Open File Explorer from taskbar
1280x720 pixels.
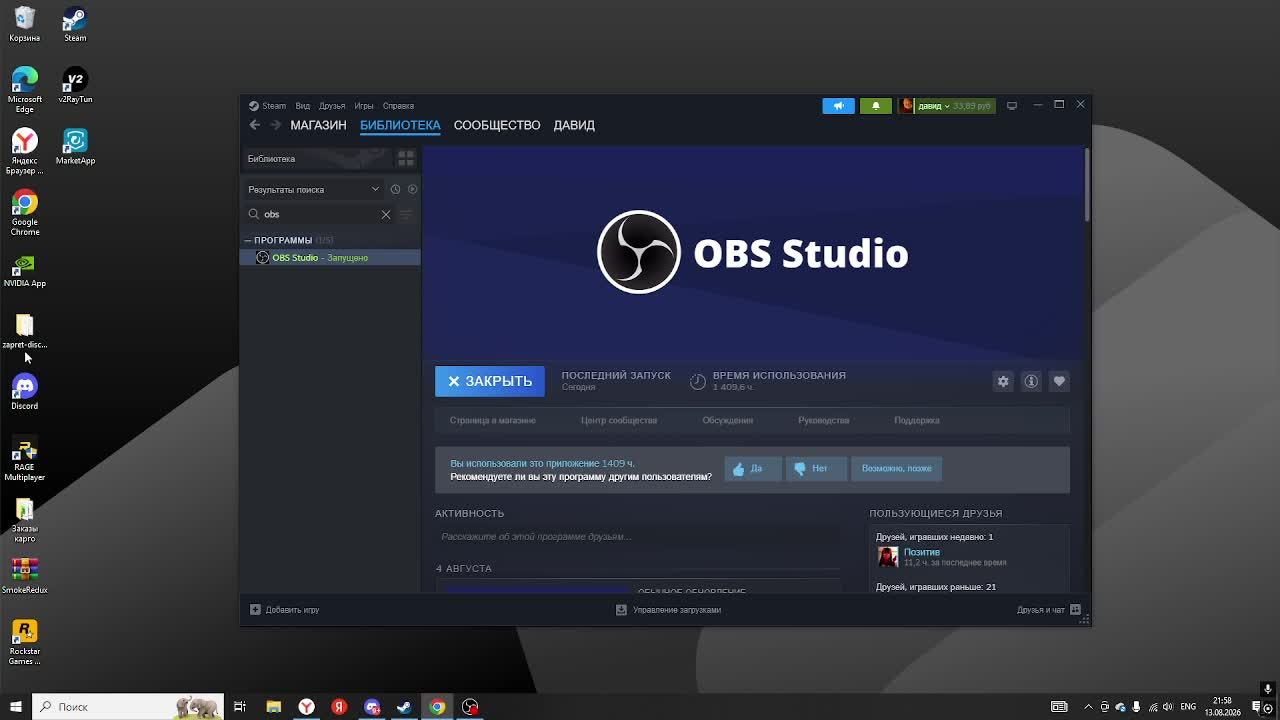tap(273, 707)
